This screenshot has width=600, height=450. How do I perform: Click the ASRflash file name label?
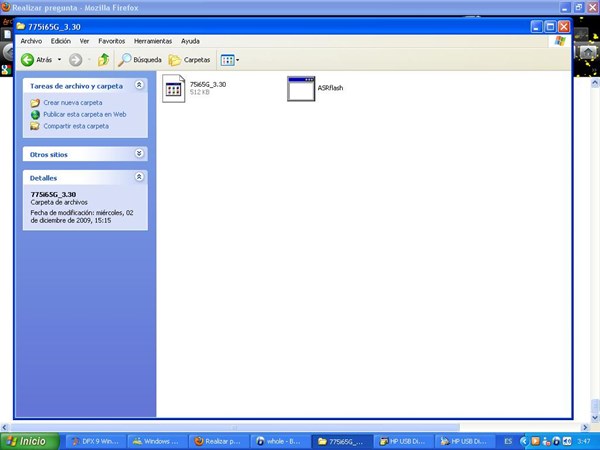[330, 88]
